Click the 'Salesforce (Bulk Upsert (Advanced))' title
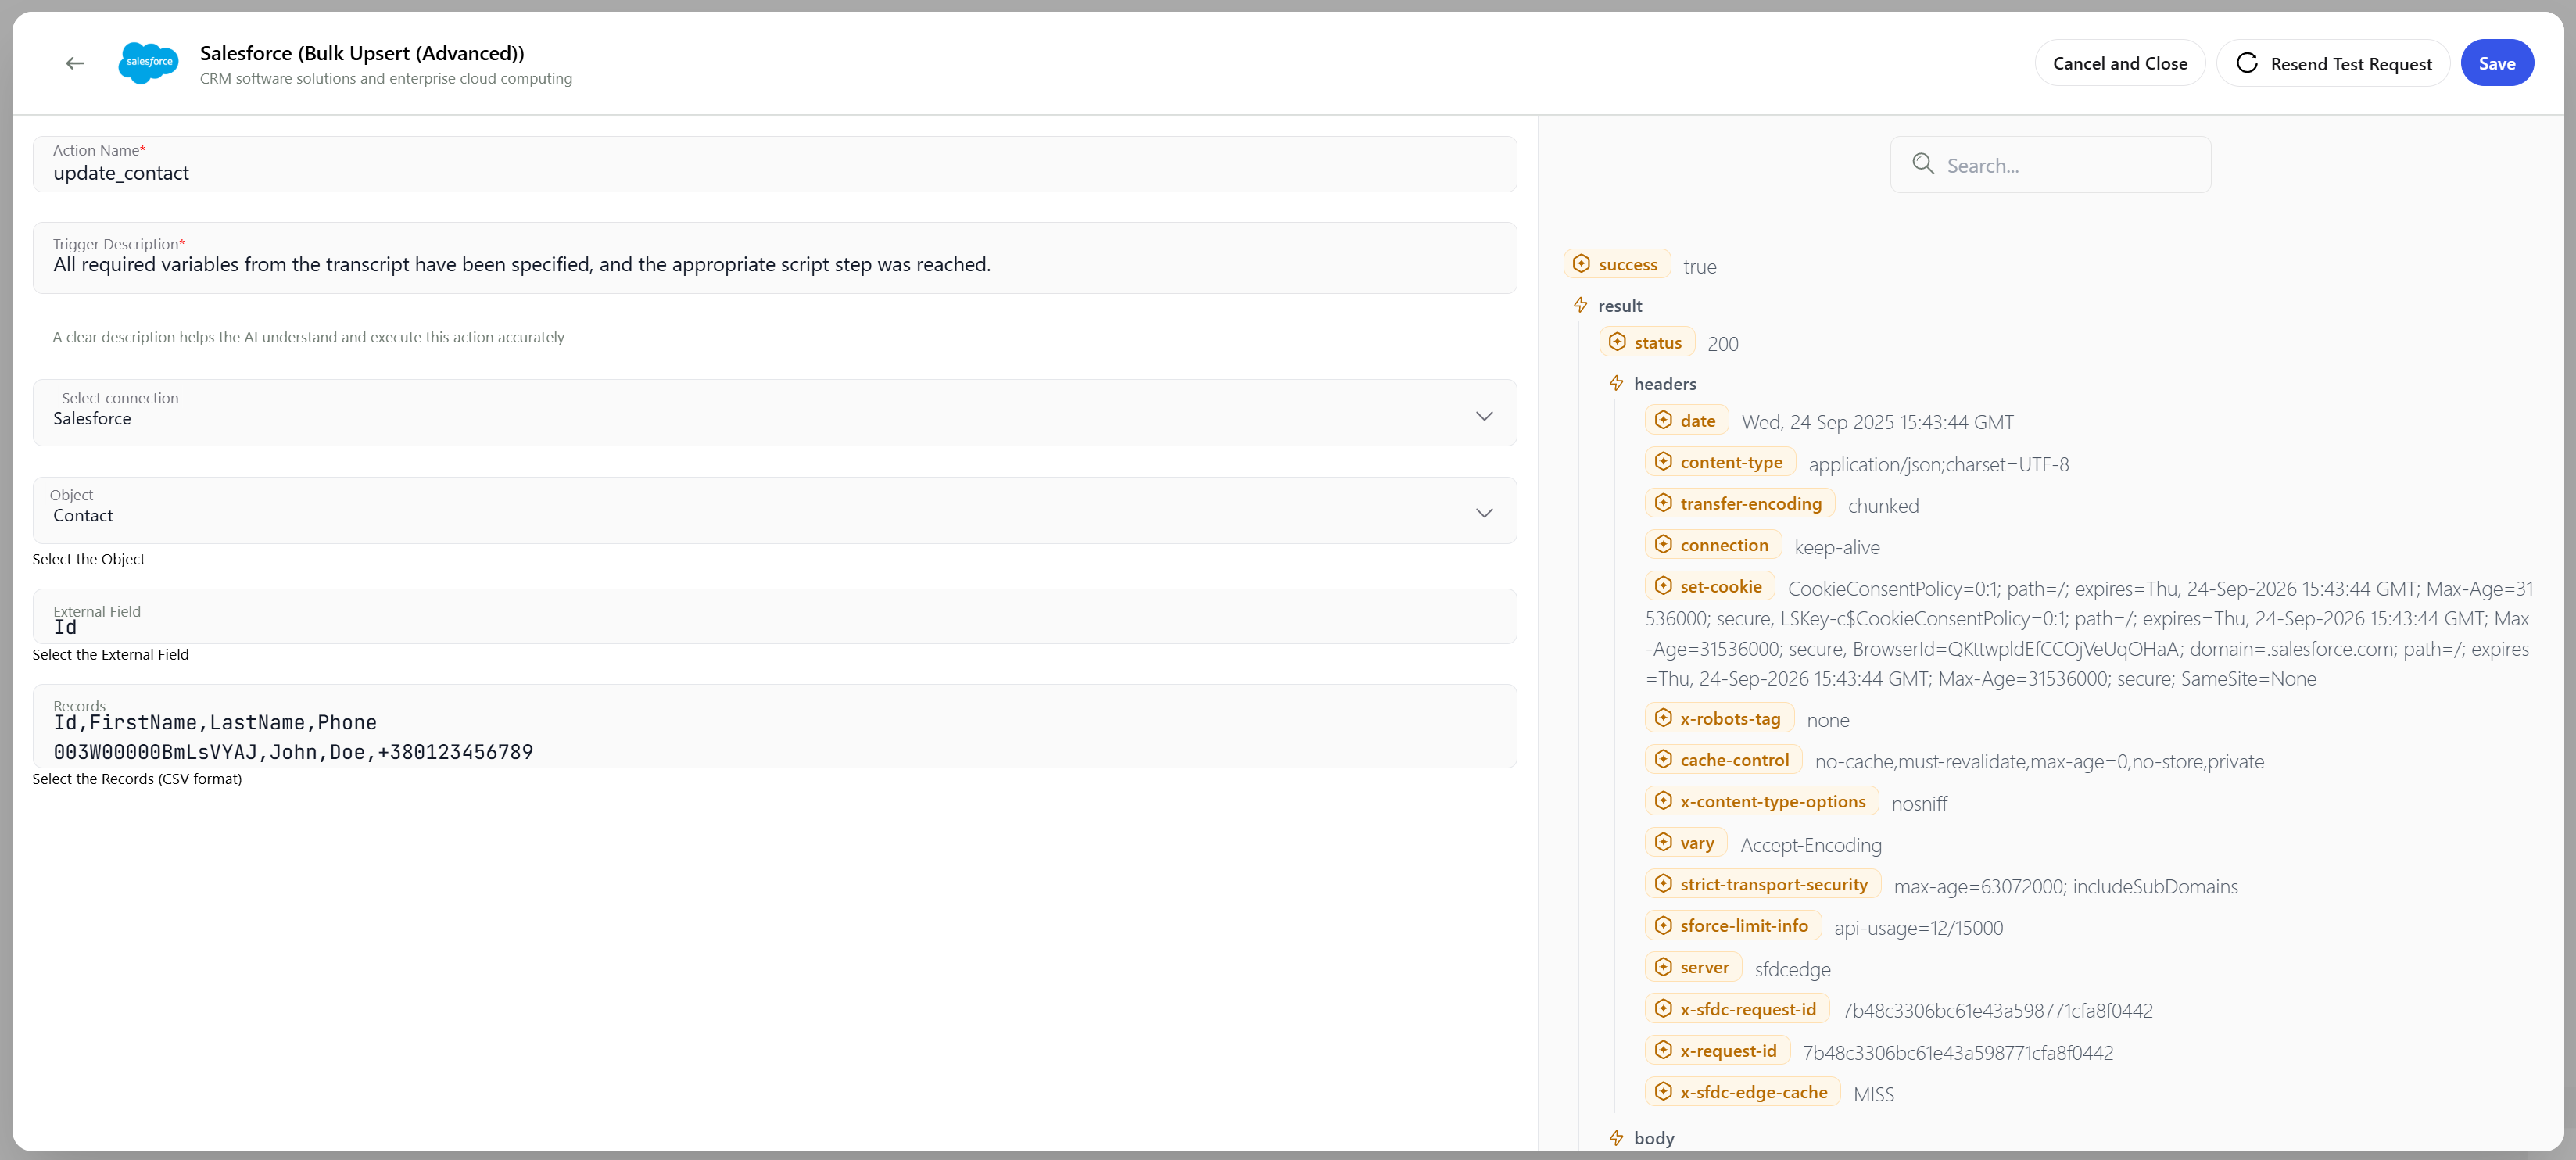This screenshot has height=1160, width=2576. (x=362, y=53)
